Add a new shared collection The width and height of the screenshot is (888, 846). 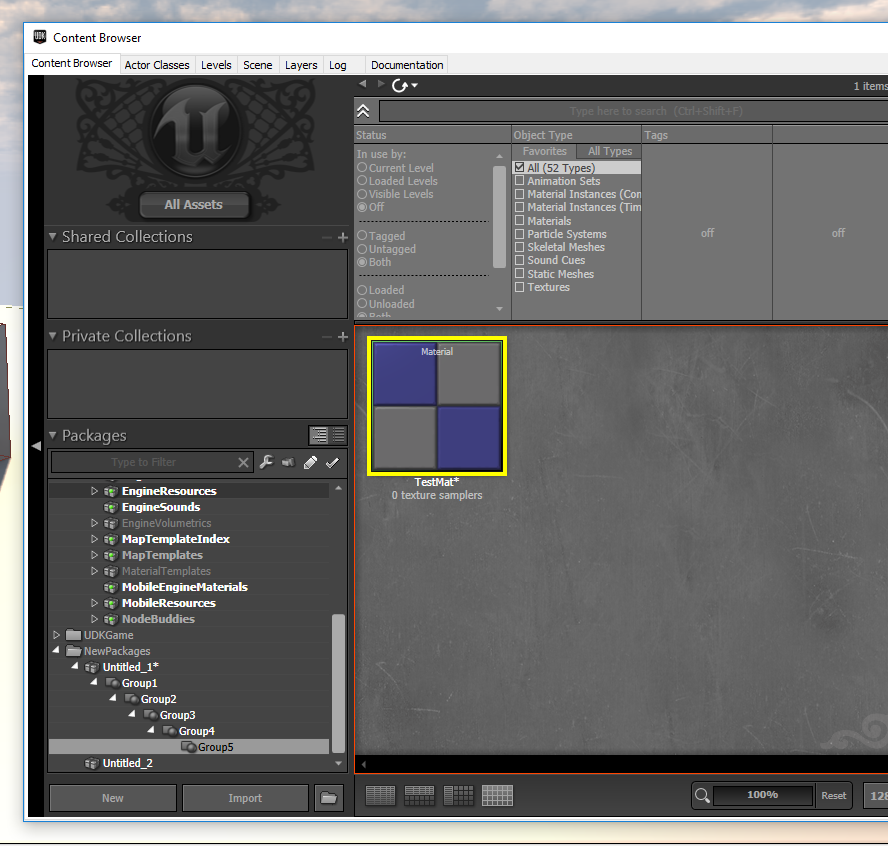tap(343, 238)
